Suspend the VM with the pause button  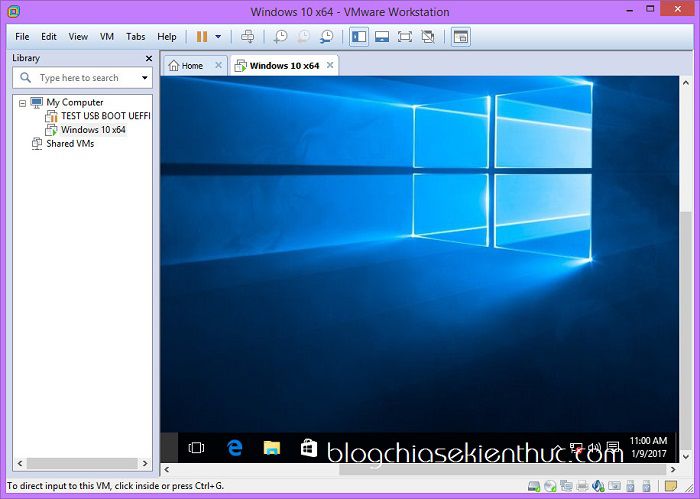202,37
